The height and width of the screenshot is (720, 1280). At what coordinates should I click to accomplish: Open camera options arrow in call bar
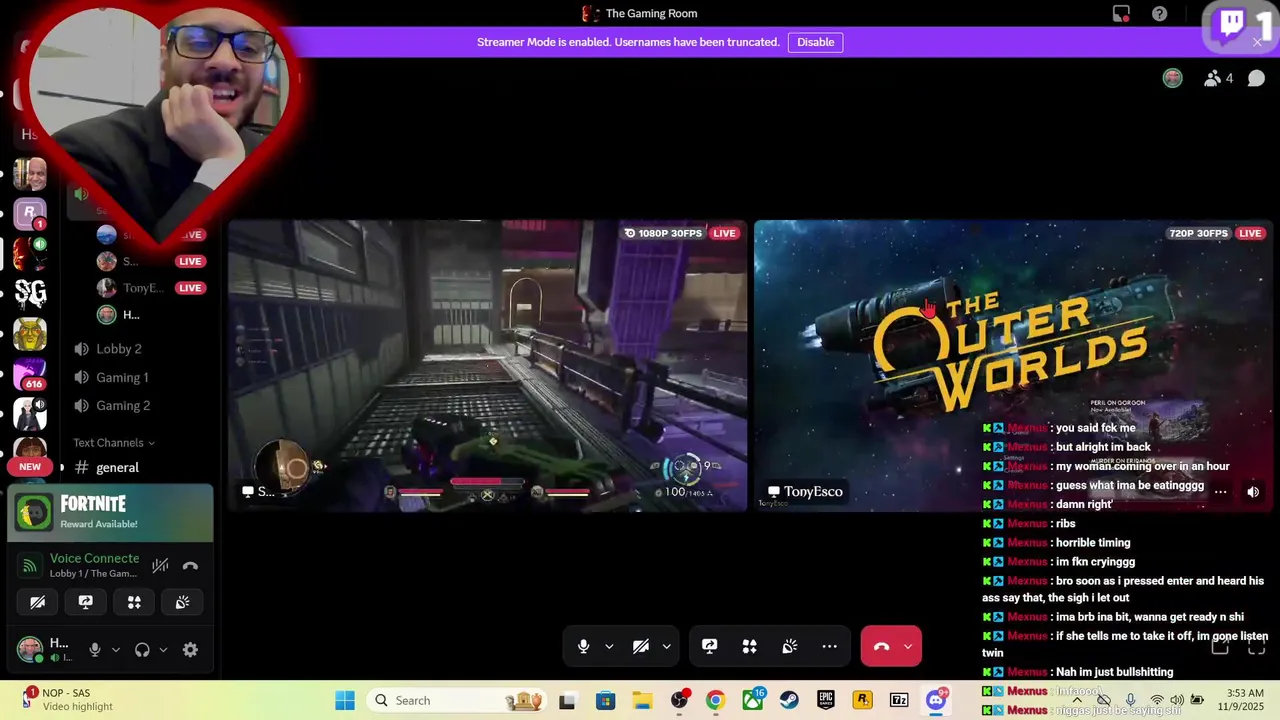pyautogui.click(x=666, y=647)
